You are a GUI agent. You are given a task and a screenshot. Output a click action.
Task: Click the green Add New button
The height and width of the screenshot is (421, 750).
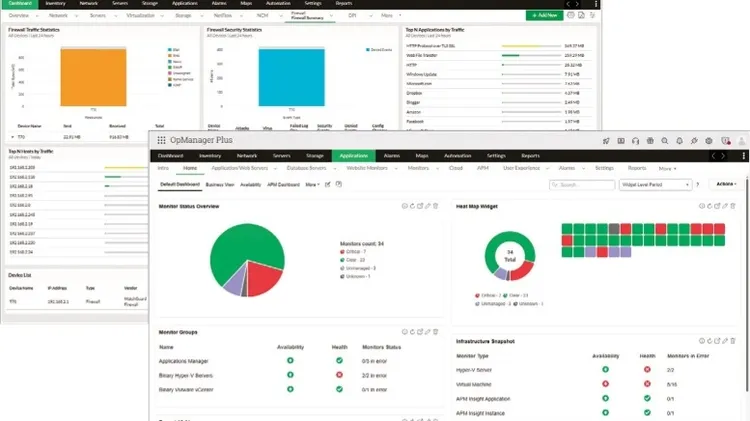click(x=546, y=16)
